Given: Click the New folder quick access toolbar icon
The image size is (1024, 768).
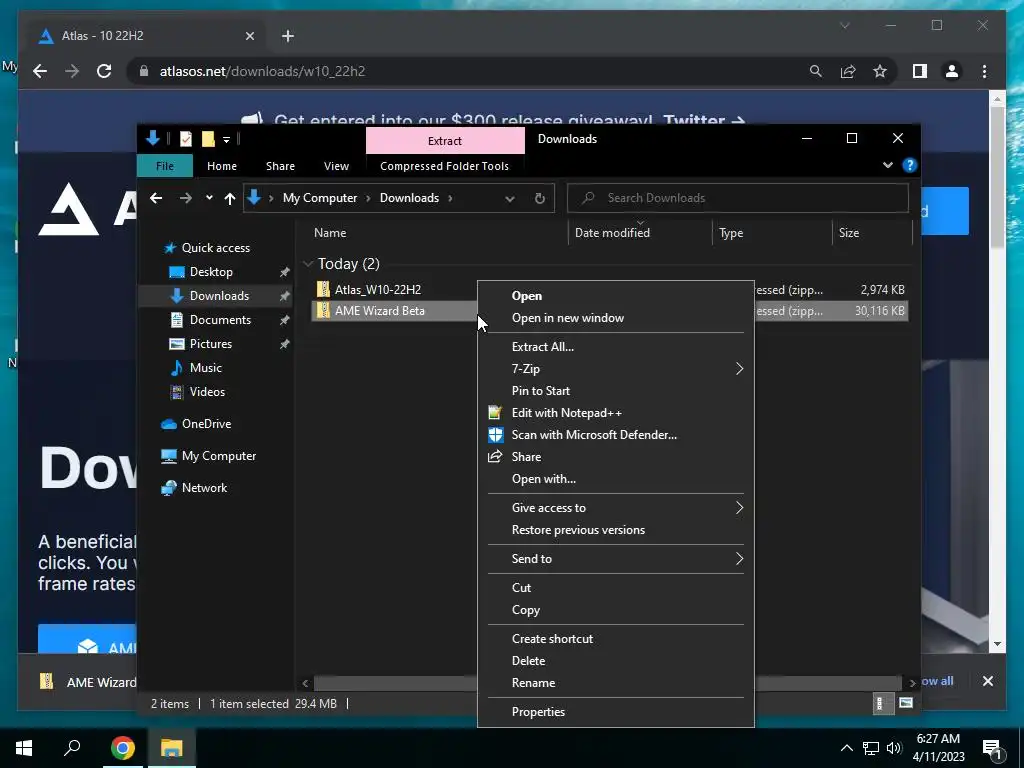Looking at the screenshot, I should point(208,139).
